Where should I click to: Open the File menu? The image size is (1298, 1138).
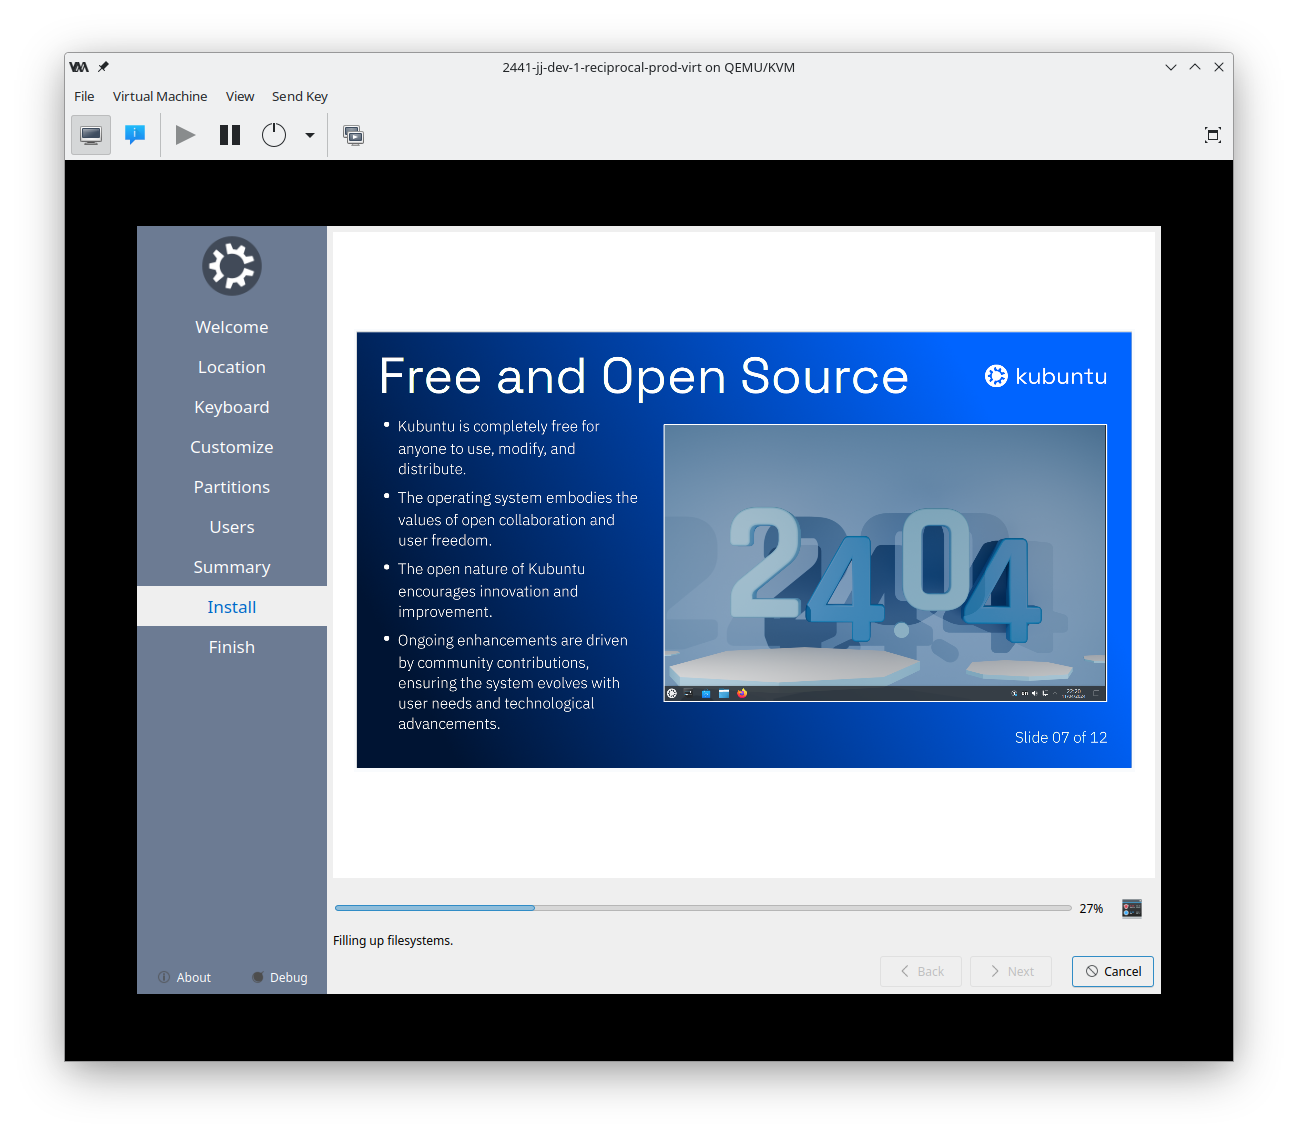click(84, 96)
